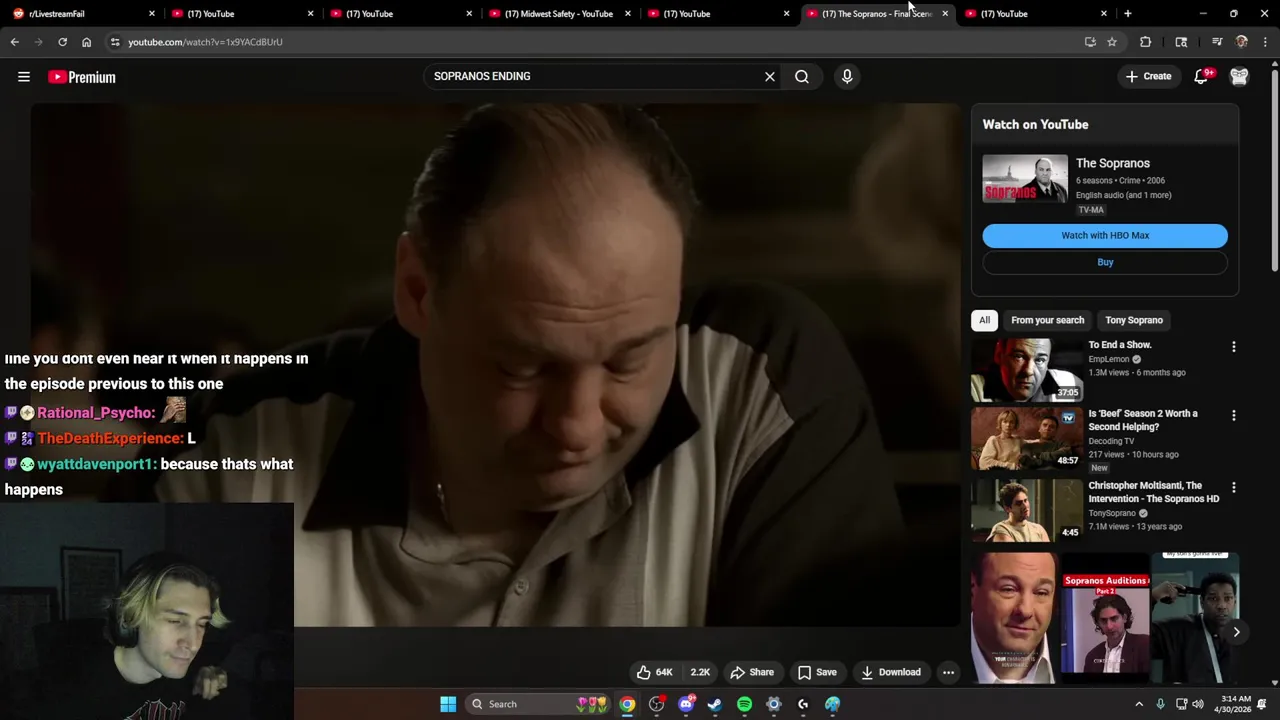Select the Tony Soprano chip

(x=1134, y=320)
